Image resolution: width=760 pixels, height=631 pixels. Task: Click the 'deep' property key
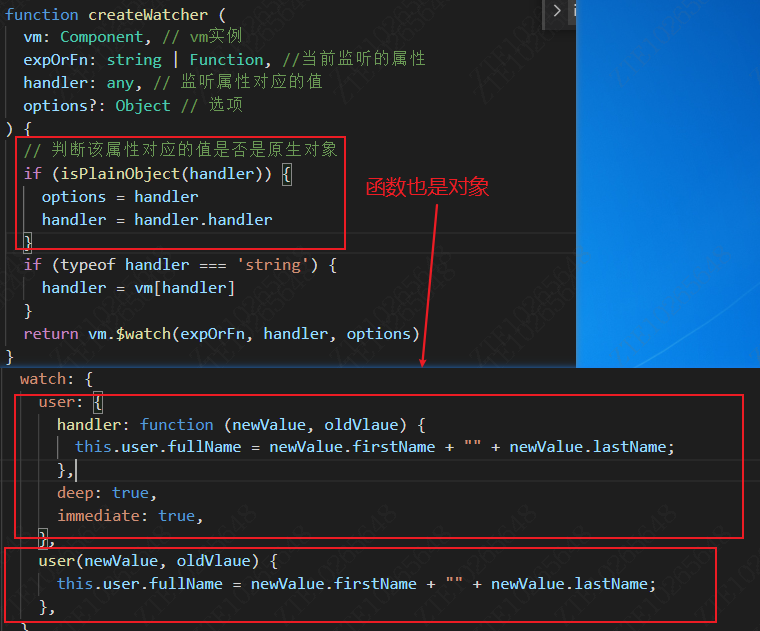76,493
